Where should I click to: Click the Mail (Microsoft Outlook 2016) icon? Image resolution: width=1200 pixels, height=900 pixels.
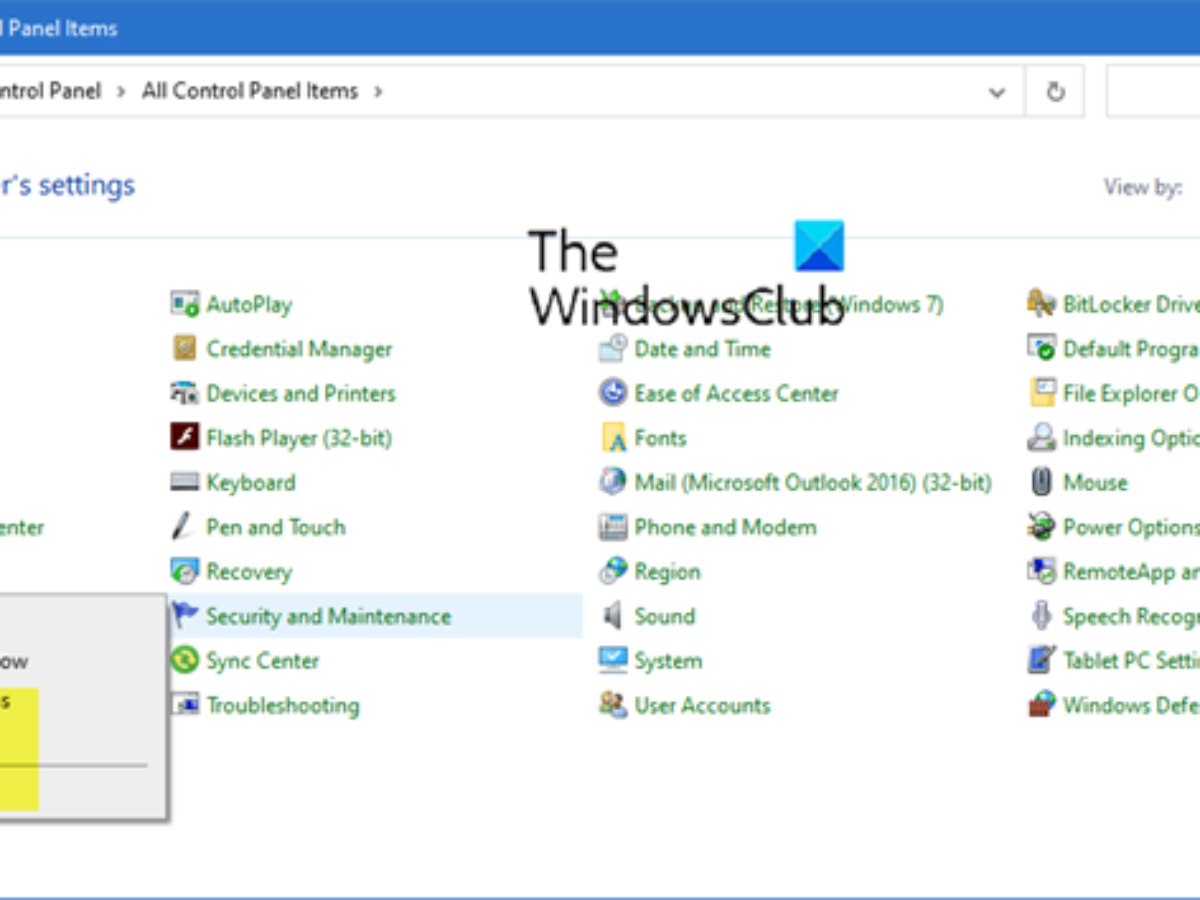tap(612, 482)
